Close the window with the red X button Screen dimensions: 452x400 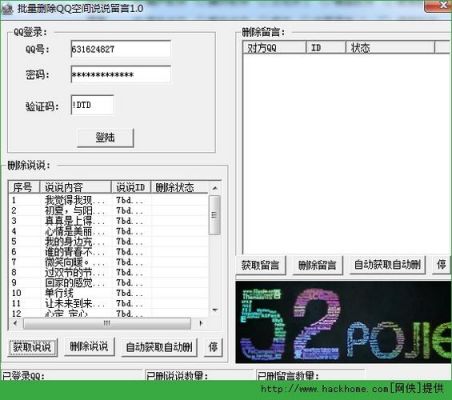[439, 5]
